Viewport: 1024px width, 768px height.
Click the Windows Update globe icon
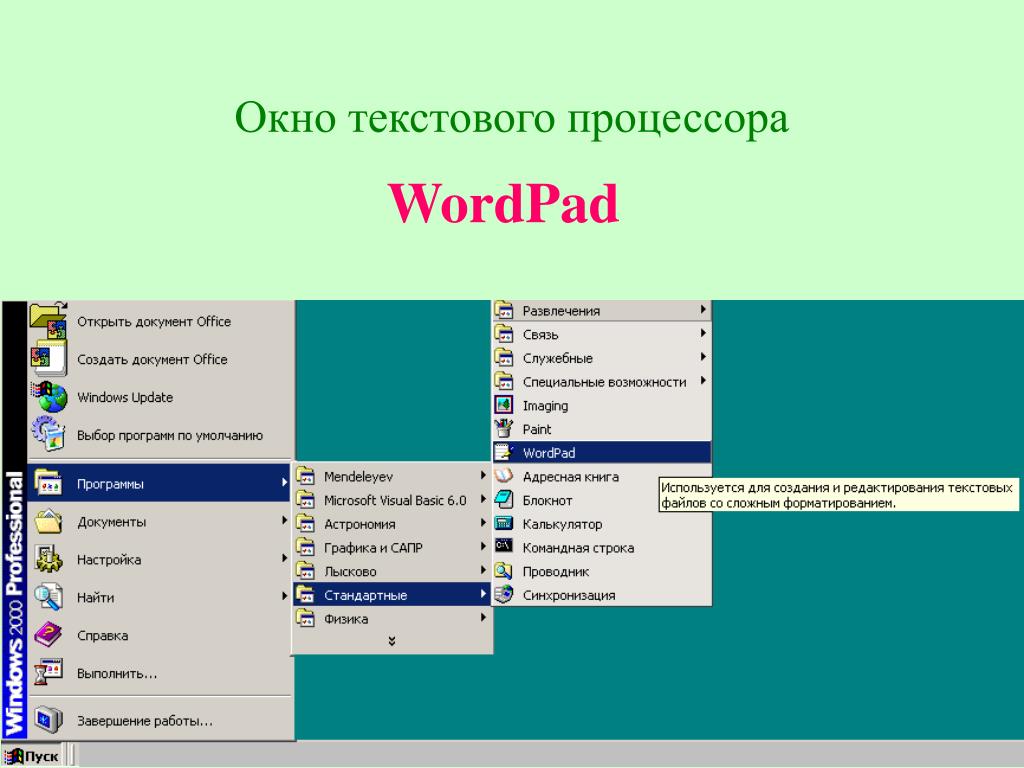[x=48, y=396]
